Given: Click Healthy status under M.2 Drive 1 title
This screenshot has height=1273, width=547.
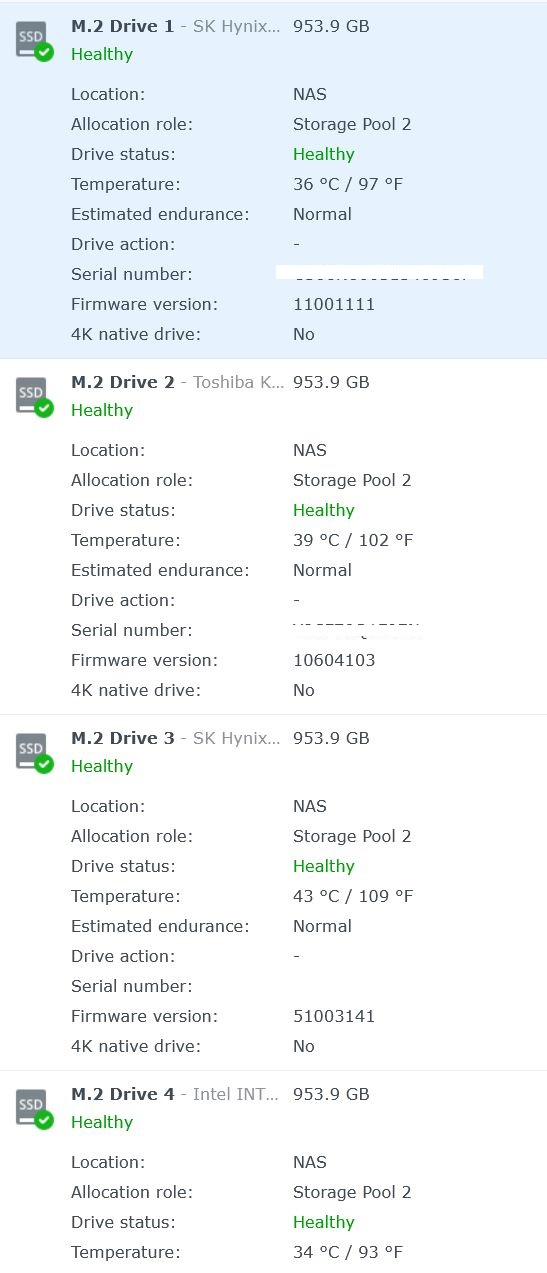Looking at the screenshot, I should [x=102, y=54].
